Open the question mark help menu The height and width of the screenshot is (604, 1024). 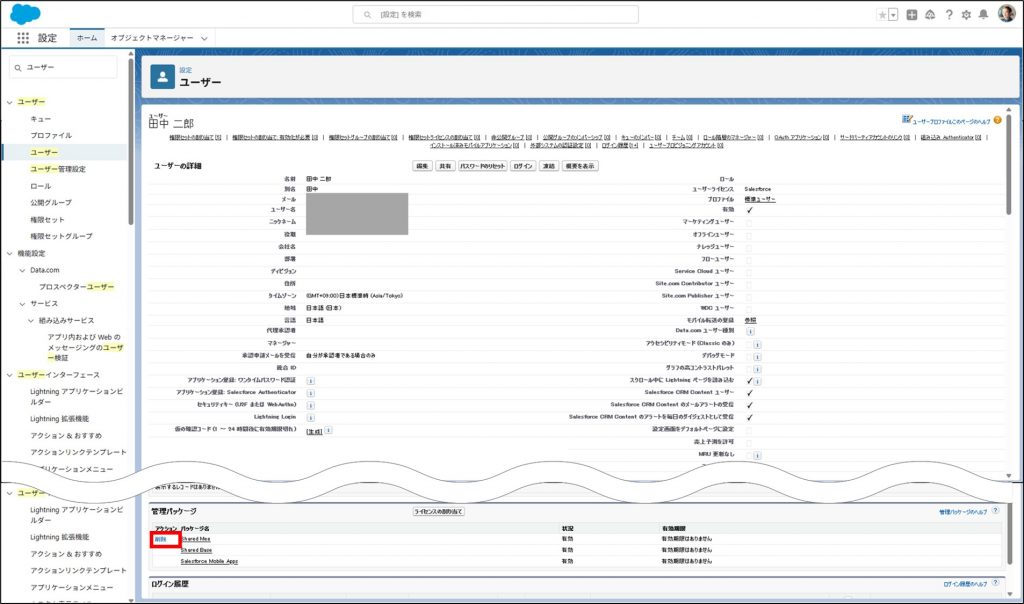948,15
